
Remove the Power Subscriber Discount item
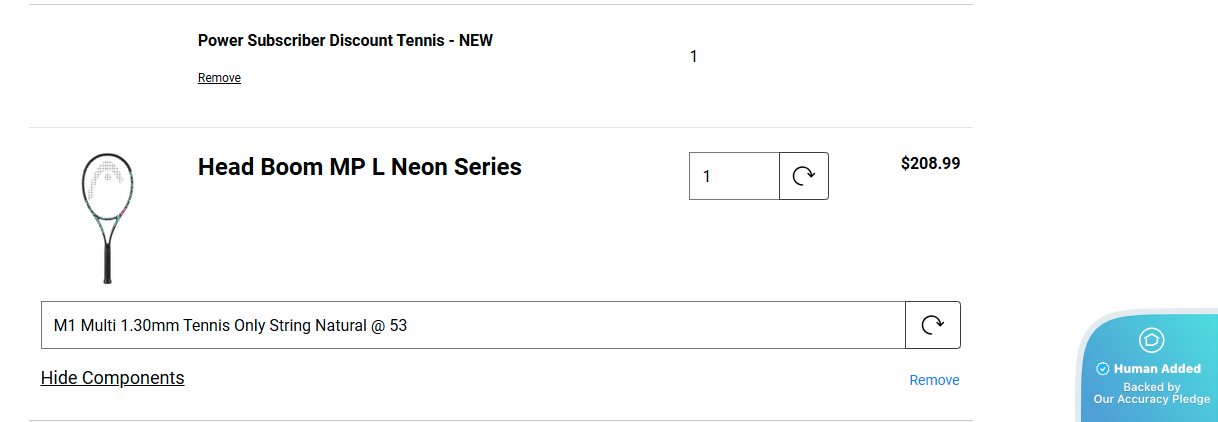[219, 78]
